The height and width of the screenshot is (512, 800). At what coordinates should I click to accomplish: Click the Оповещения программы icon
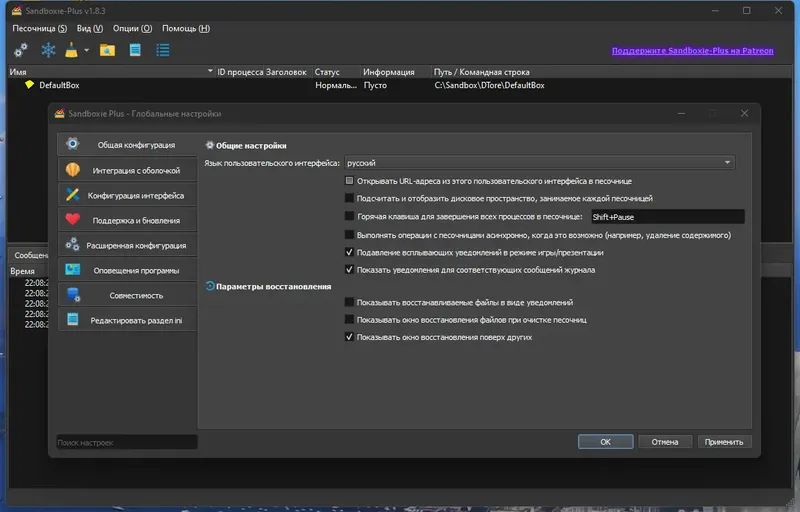pos(72,269)
